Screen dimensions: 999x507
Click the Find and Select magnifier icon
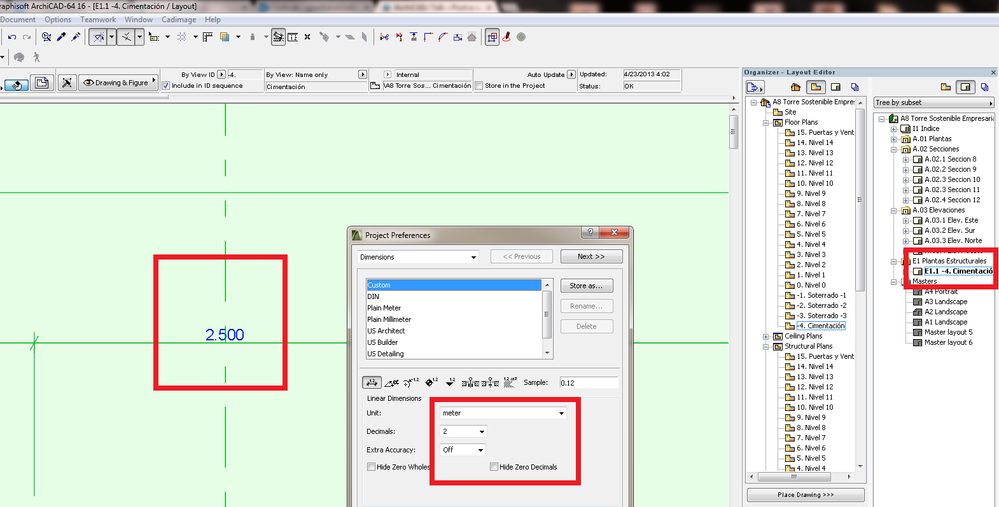click(47, 37)
